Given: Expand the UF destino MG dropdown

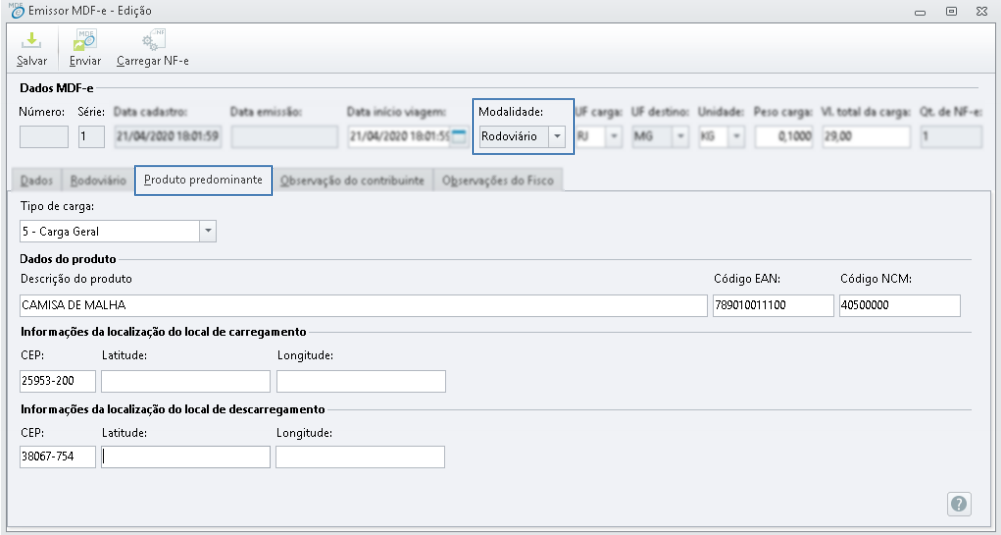Looking at the screenshot, I should click(681, 137).
